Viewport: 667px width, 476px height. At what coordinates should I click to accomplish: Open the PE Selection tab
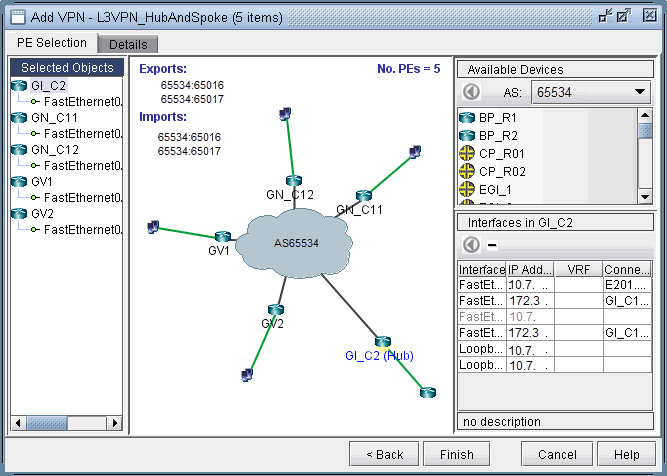coord(52,43)
